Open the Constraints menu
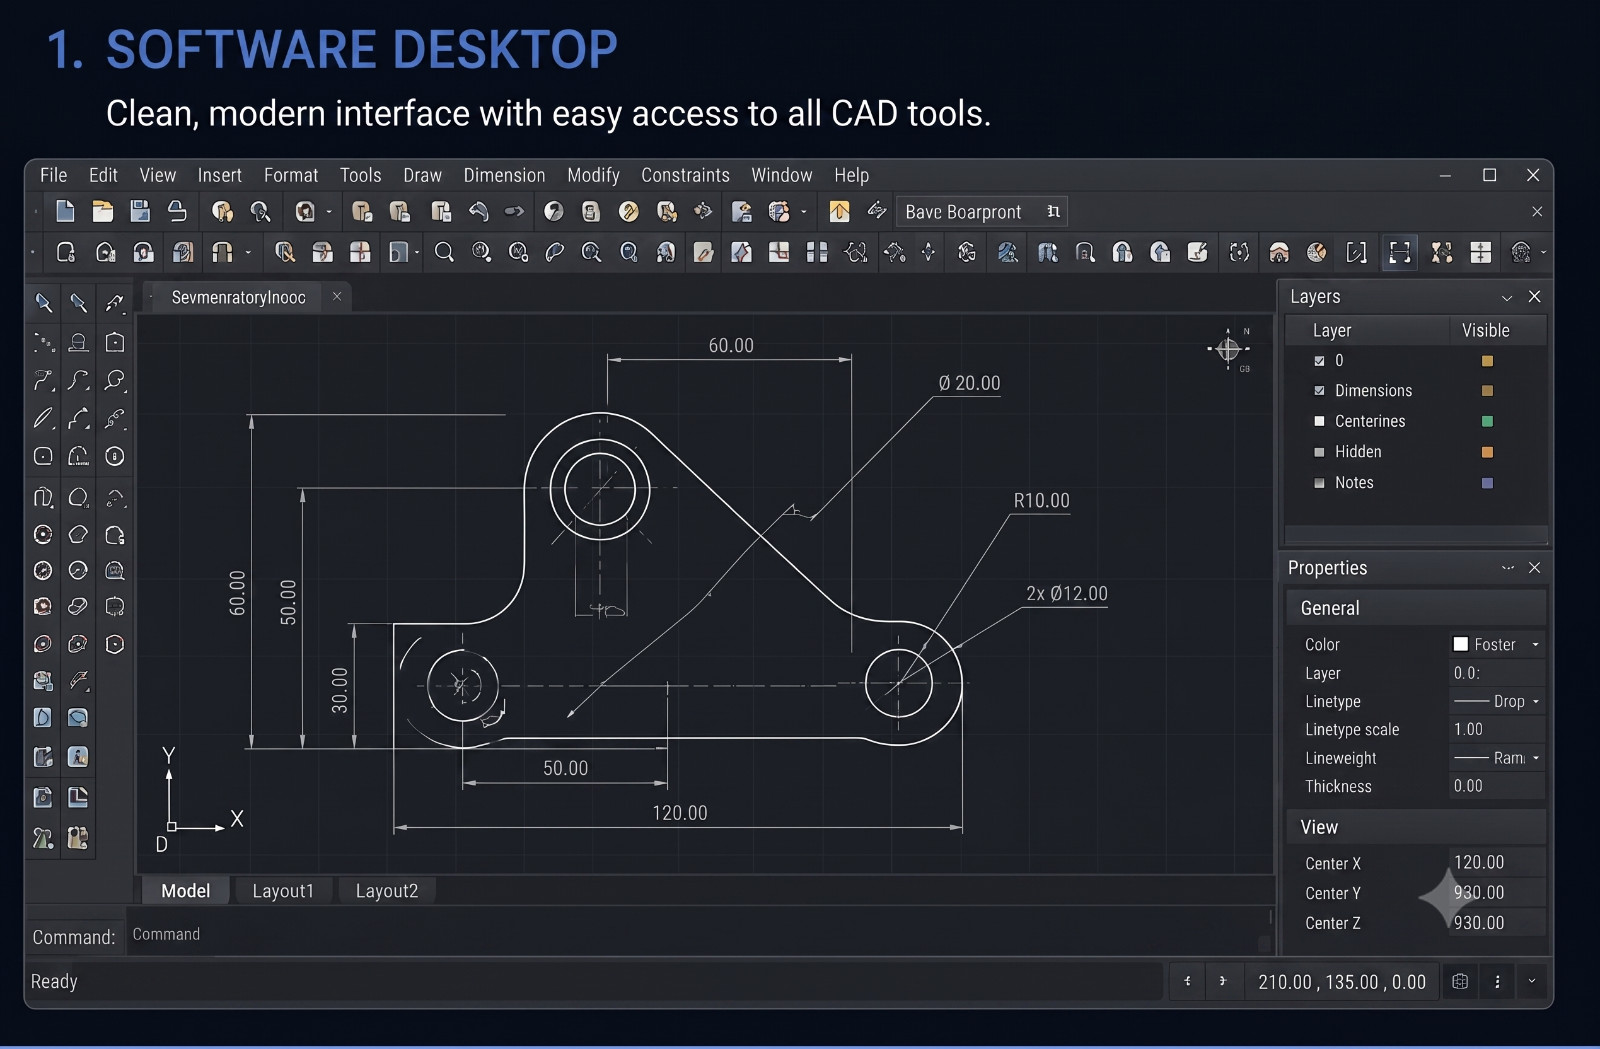The width and height of the screenshot is (1600, 1049). coord(685,175)
